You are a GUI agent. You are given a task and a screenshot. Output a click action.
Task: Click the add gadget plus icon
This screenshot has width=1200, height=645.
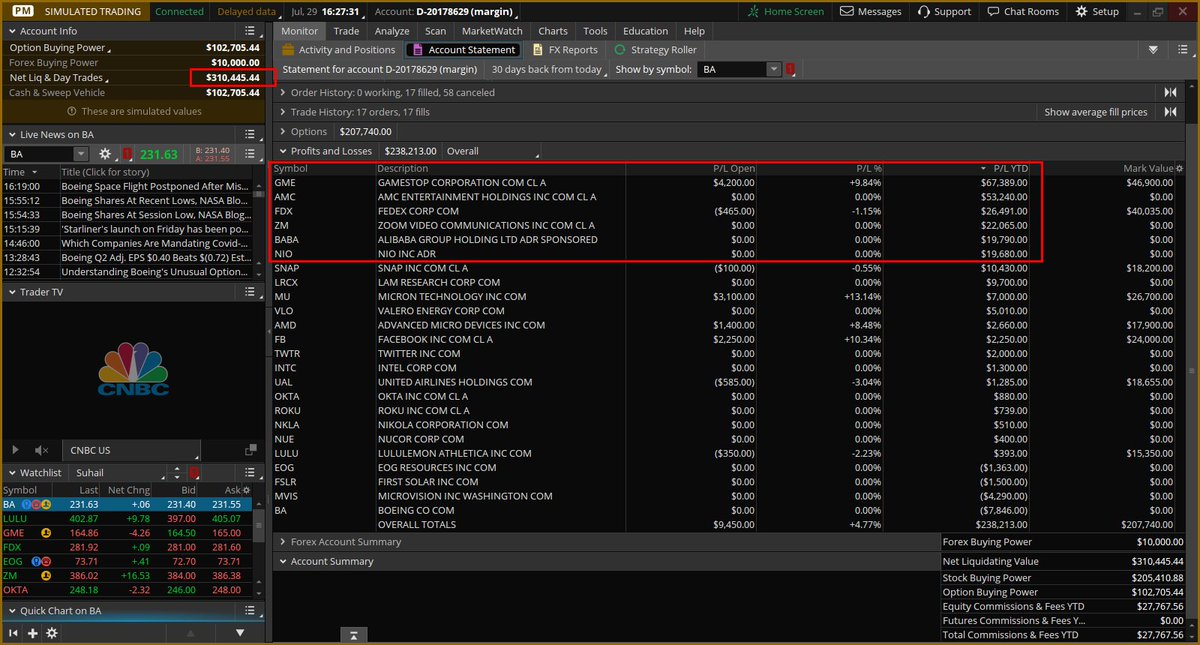point(33,633)
